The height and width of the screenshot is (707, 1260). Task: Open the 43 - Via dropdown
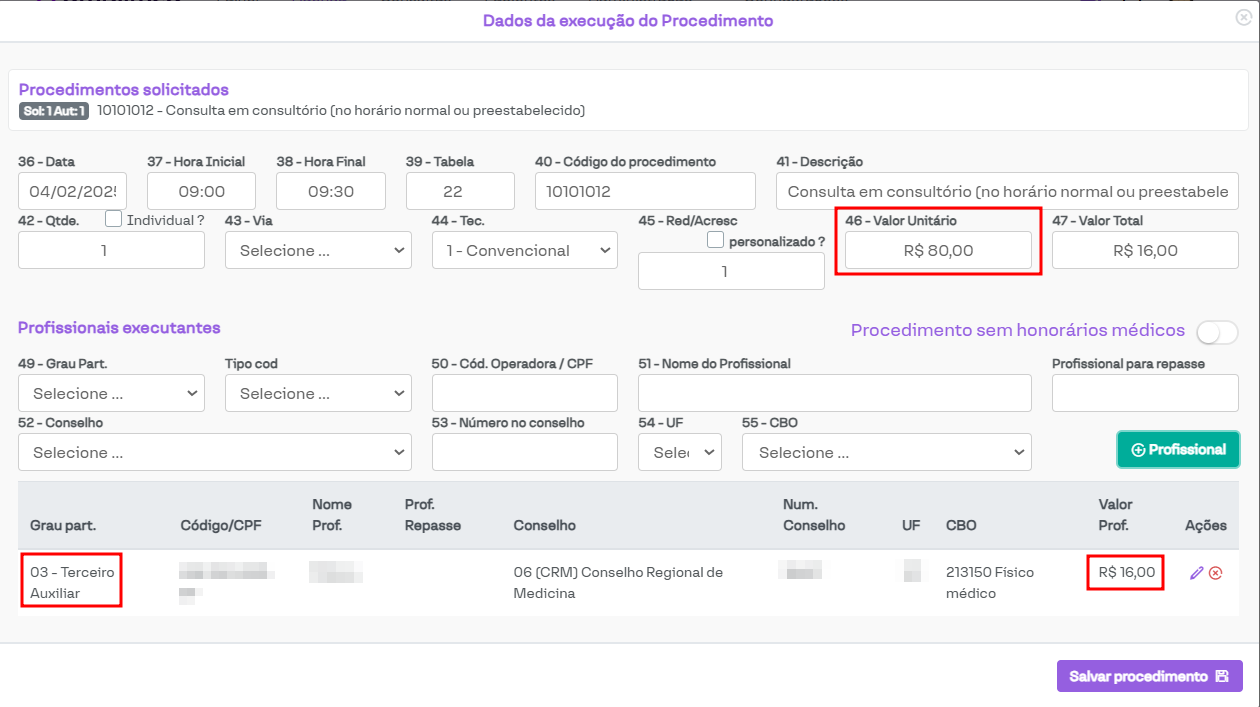pyautogui.click(x=318, y=251)
